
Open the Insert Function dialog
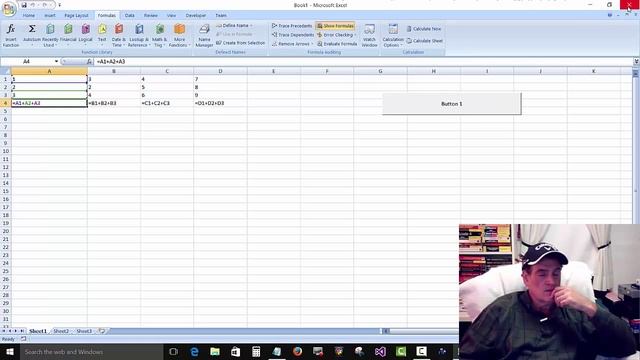(x=11, y=35)
